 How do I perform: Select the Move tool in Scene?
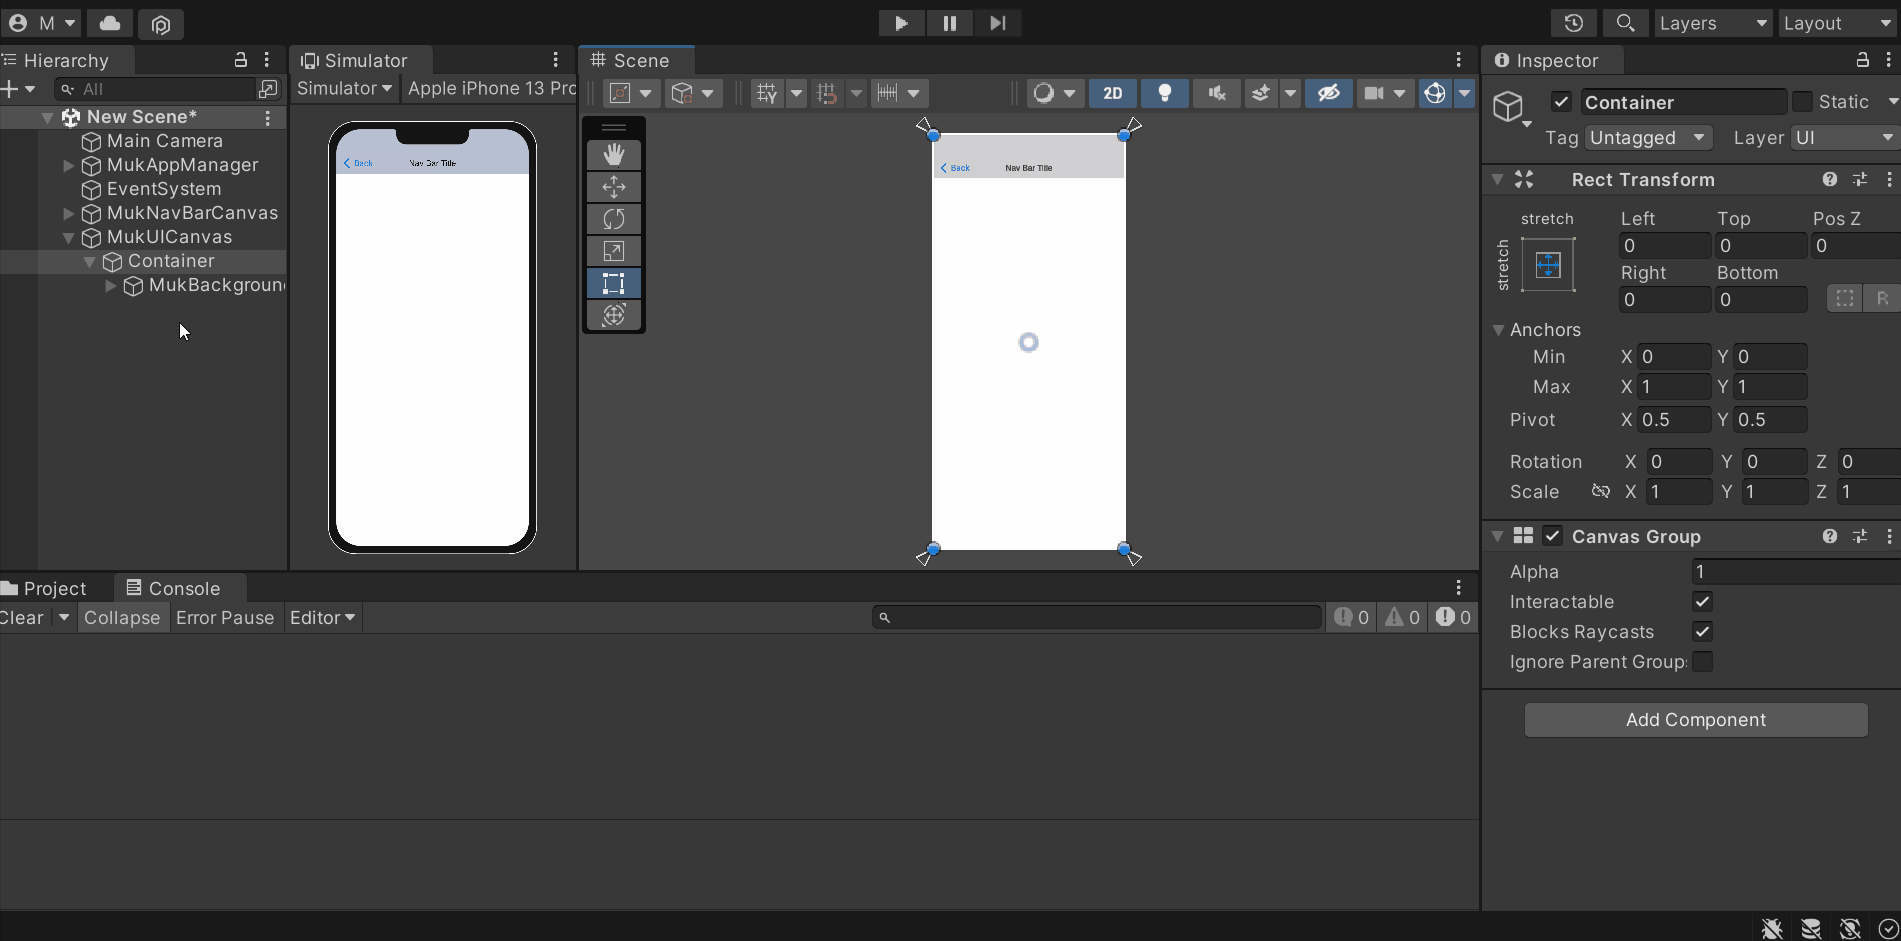pos(614,187)
